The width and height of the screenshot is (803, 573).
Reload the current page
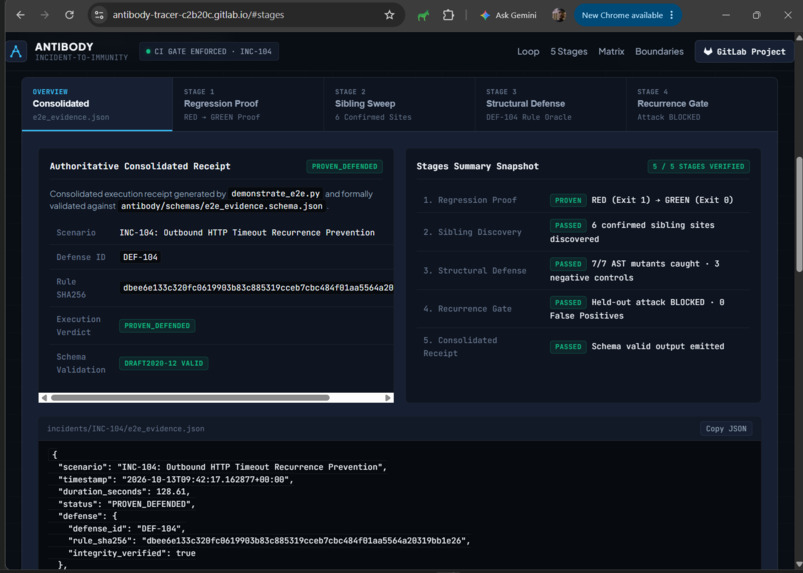click(x=69, y=15)
